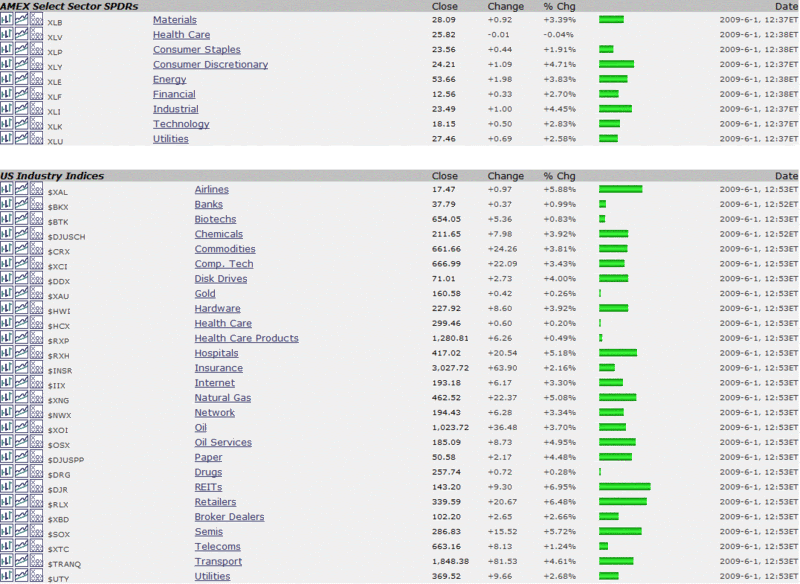The image size is (800, 584).
Task: Click the AMEX Select Sector SPDRs heading
Action: point(69,6)
